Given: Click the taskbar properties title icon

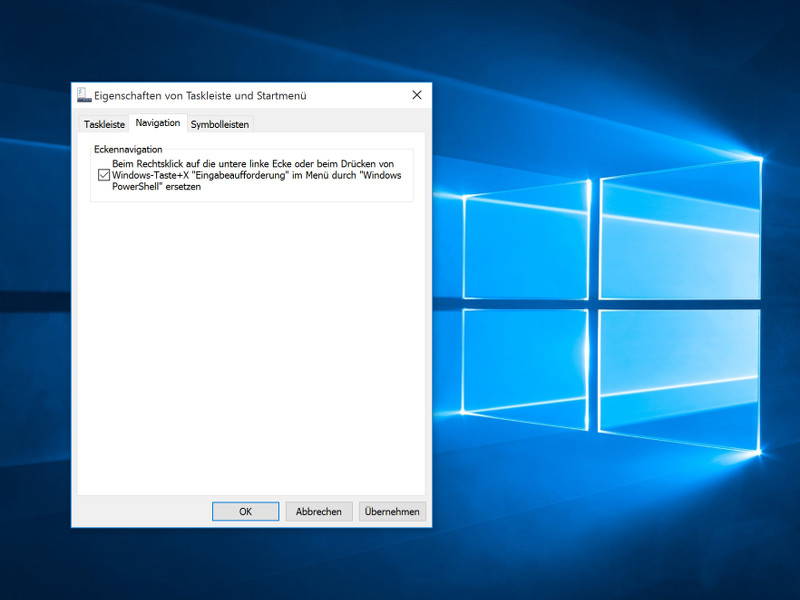Looking at the screenshot, I should 84,95.
